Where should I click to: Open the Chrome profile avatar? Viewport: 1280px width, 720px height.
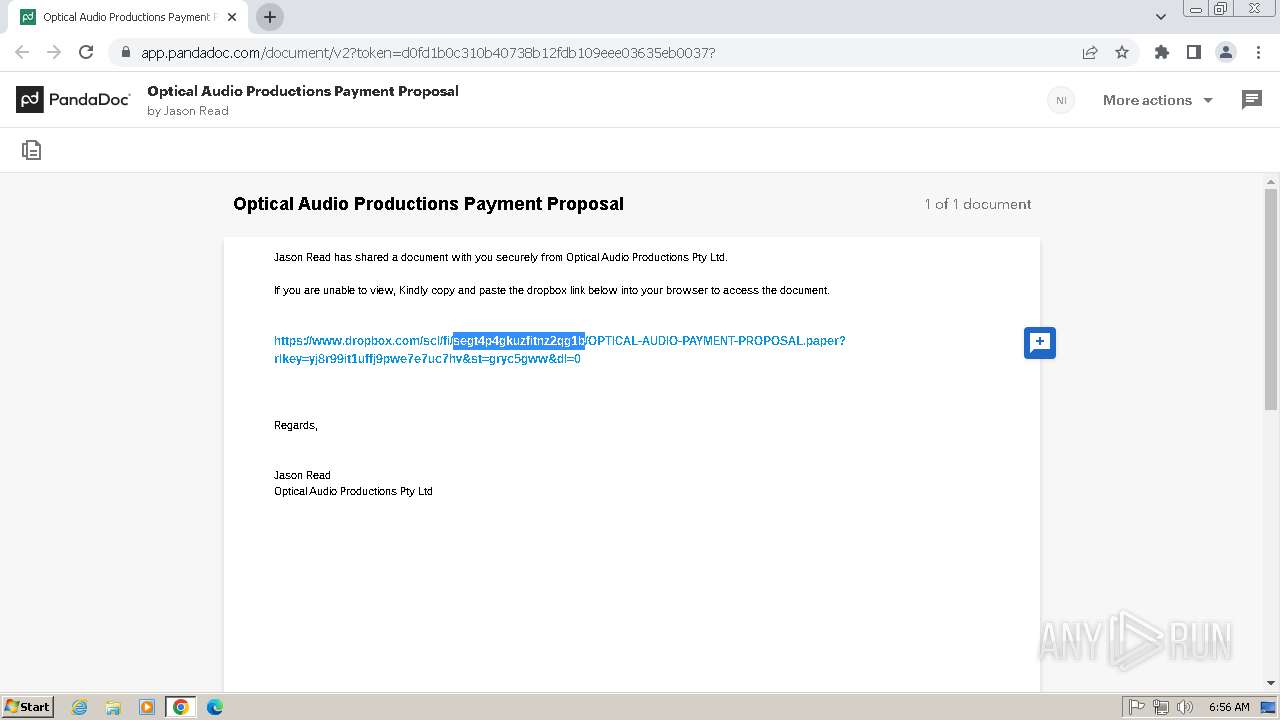click(1225, 52)
